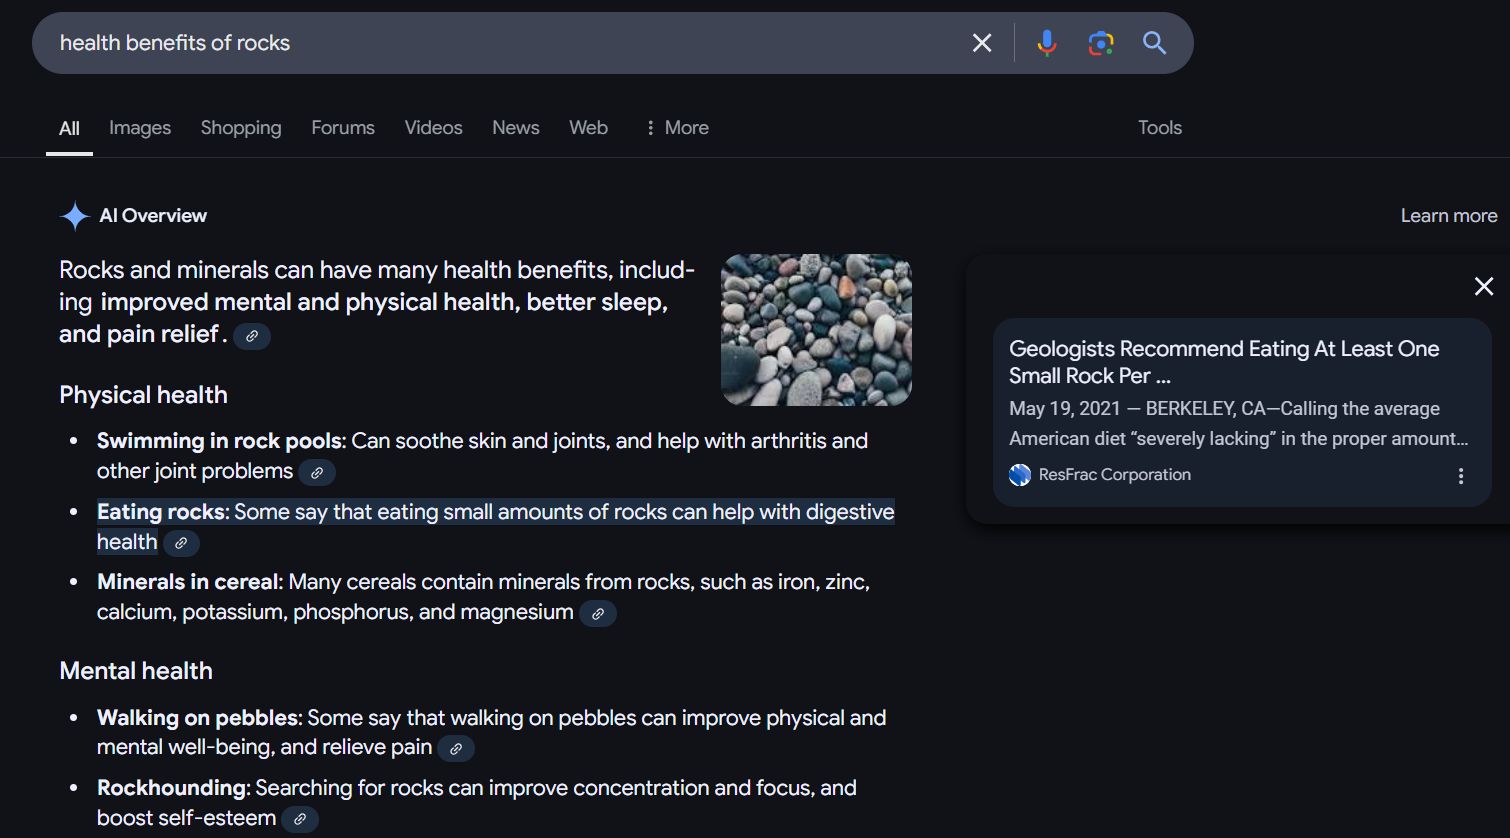Clear the search box with the X icon
The height and width of the screenshot is (838, 1510).
[982, 43]
